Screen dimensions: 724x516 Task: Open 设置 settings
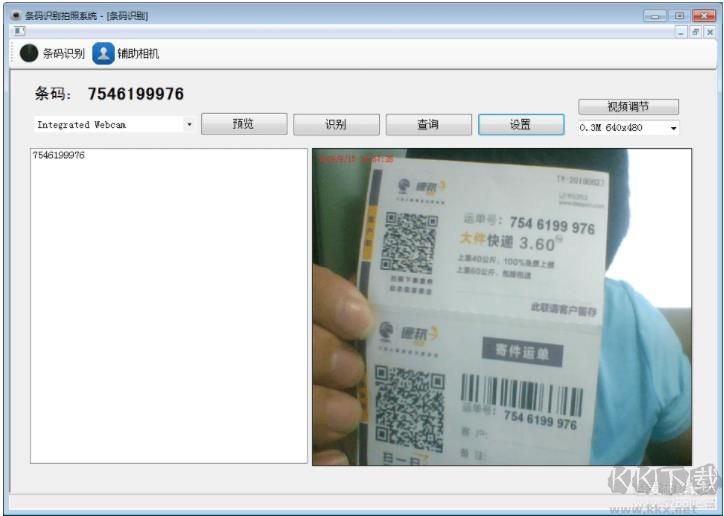520,125
